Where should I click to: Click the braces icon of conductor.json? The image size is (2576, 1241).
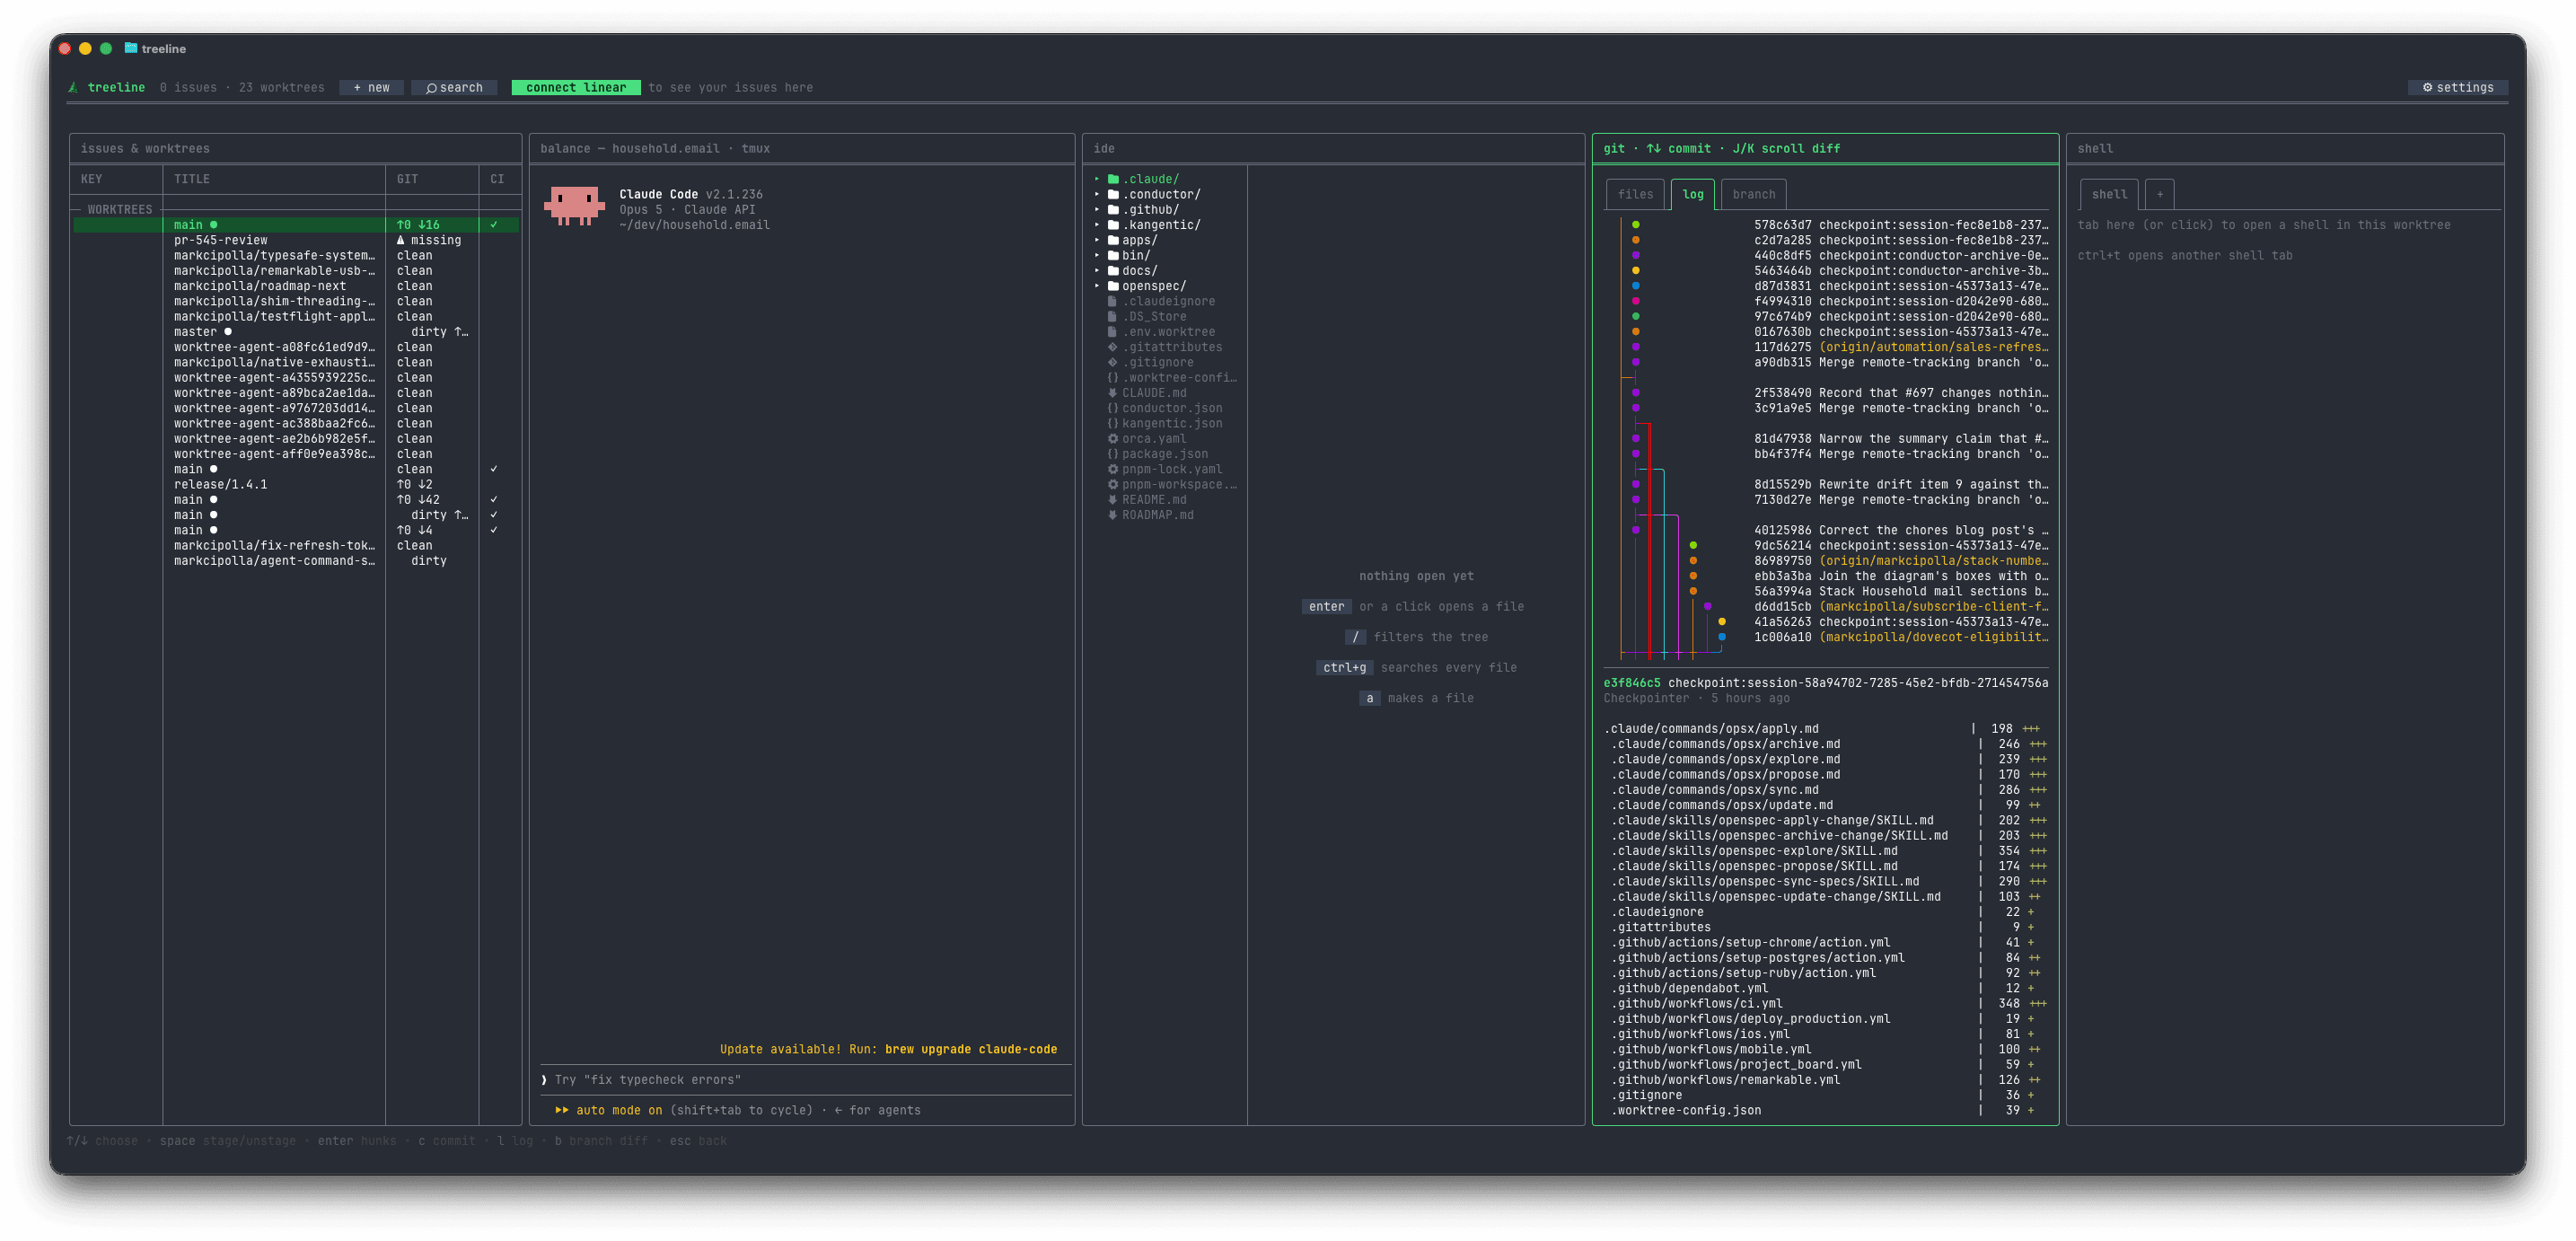(x=1112, y=408)
